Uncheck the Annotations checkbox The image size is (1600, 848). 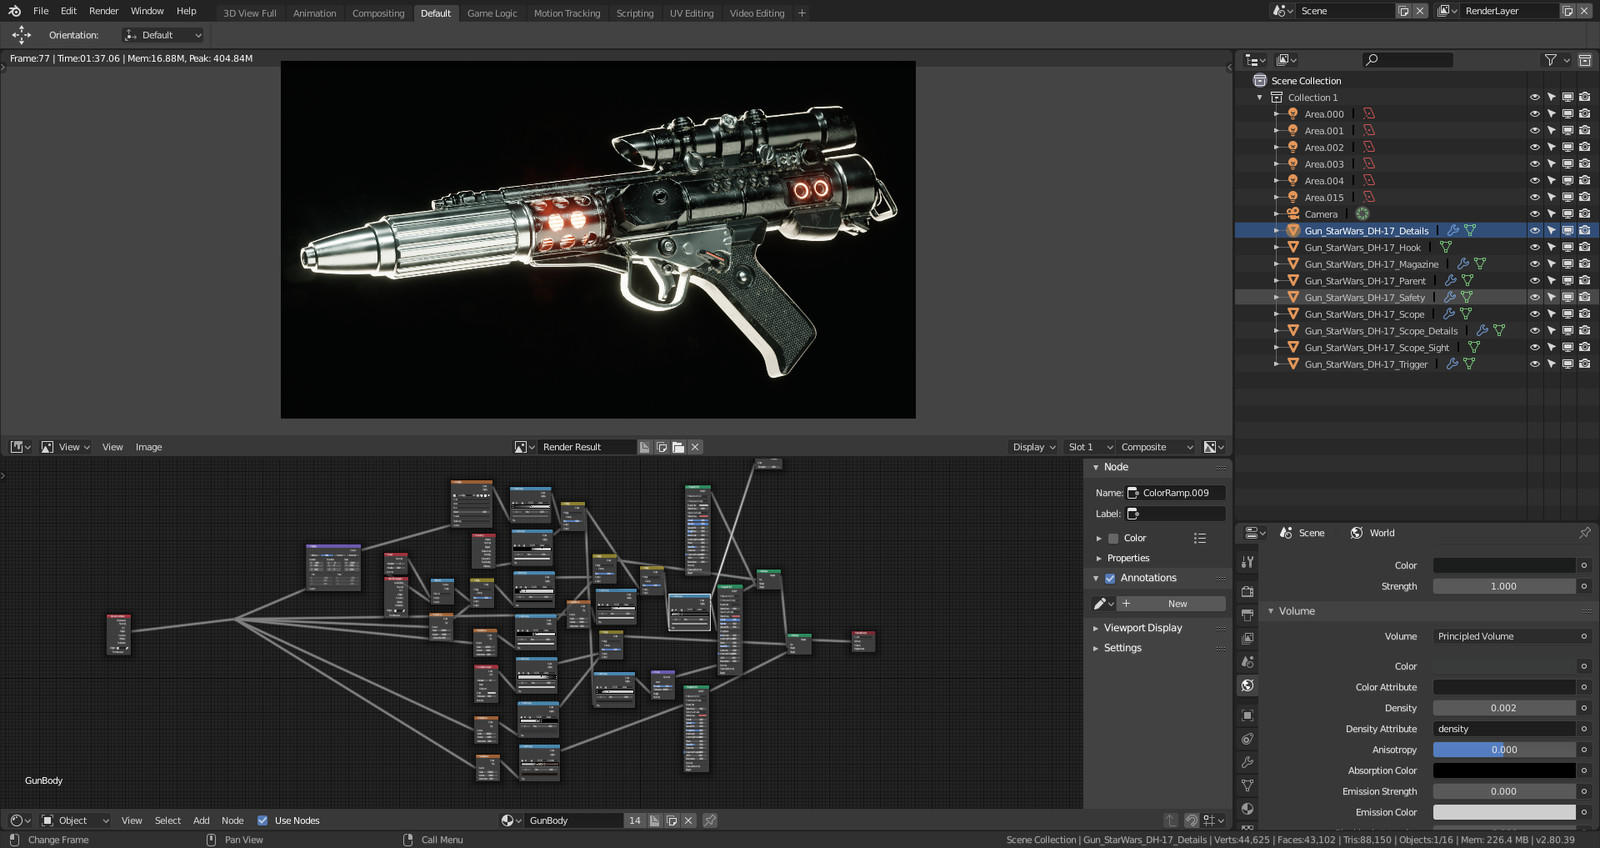(1109, 578)
